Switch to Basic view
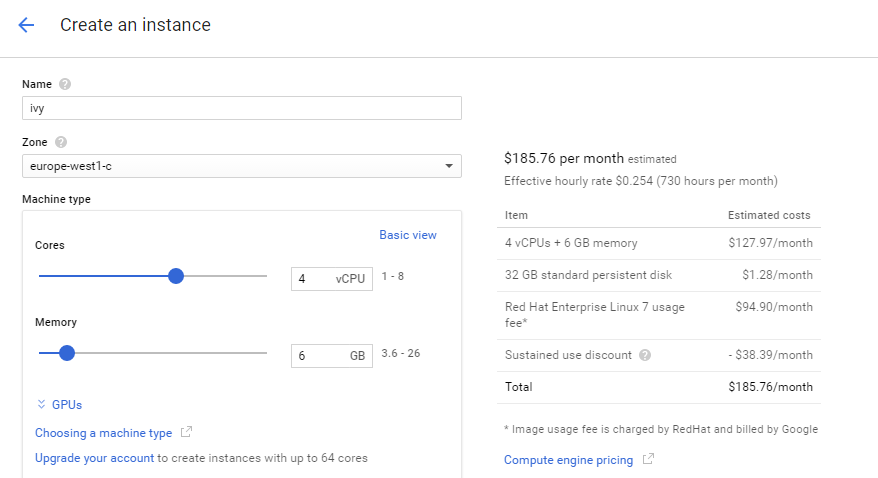This screenshot has width=878, height=478. coord(407,235)
